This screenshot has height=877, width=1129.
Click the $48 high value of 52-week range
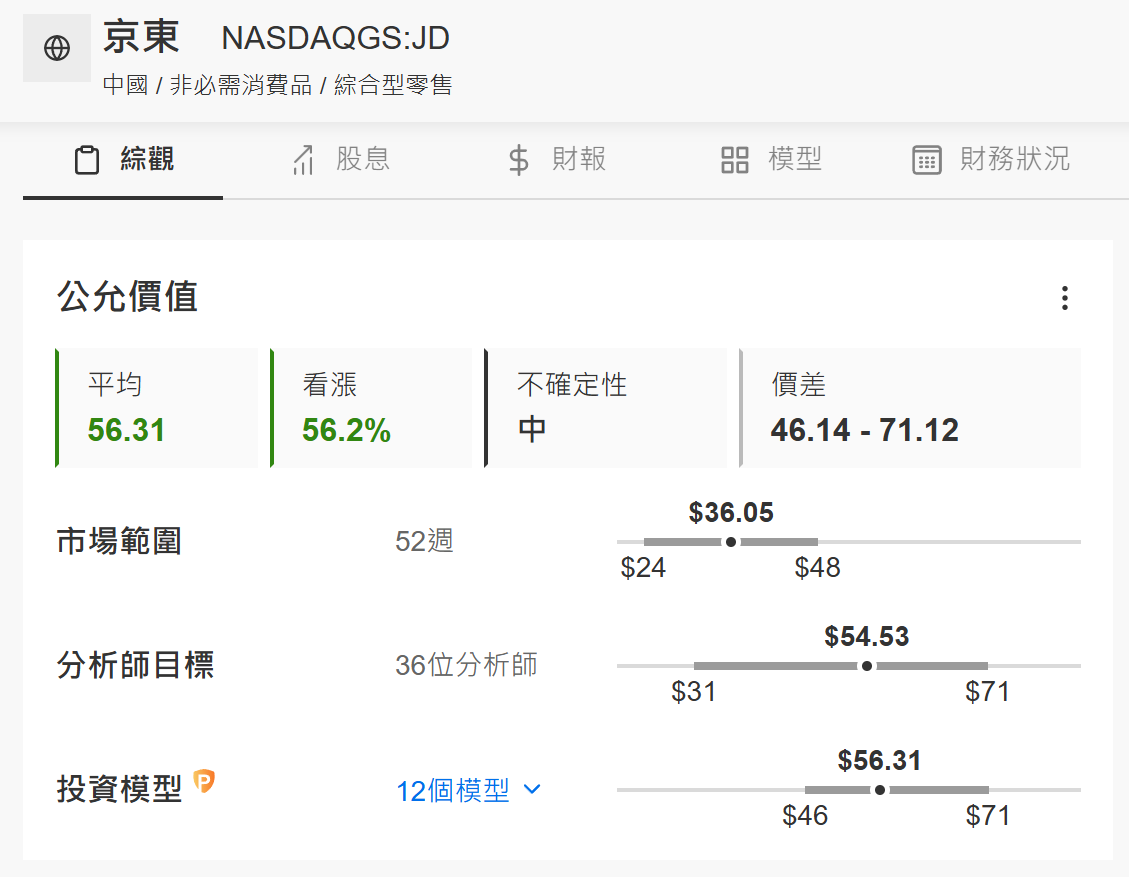click(x=817, y=568)
